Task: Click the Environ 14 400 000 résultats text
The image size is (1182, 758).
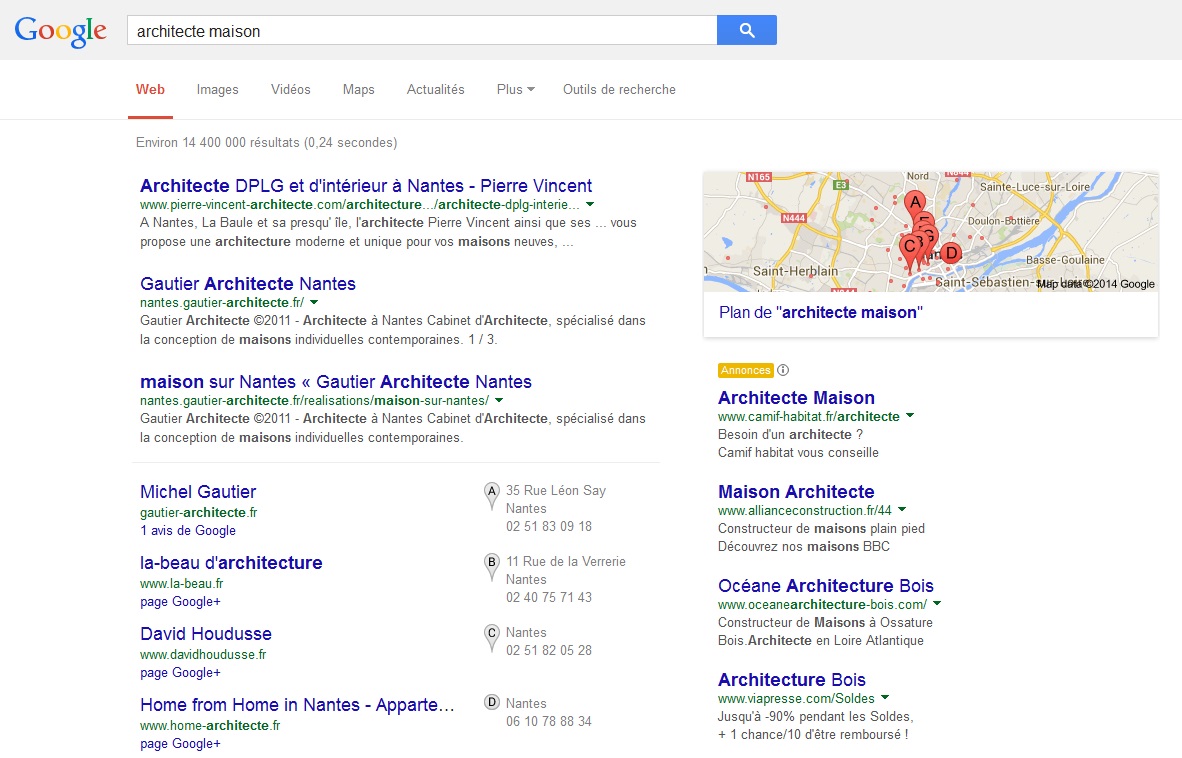Action: coord(266,142)
